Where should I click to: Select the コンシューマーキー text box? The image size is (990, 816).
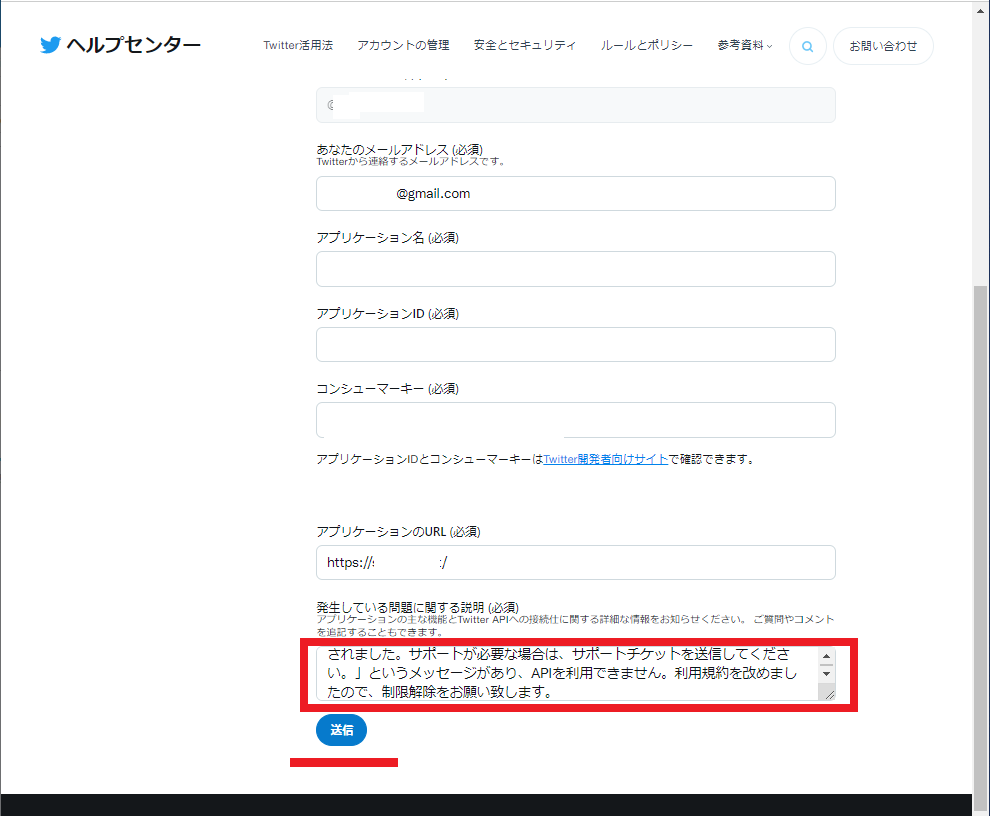[575, 420]
